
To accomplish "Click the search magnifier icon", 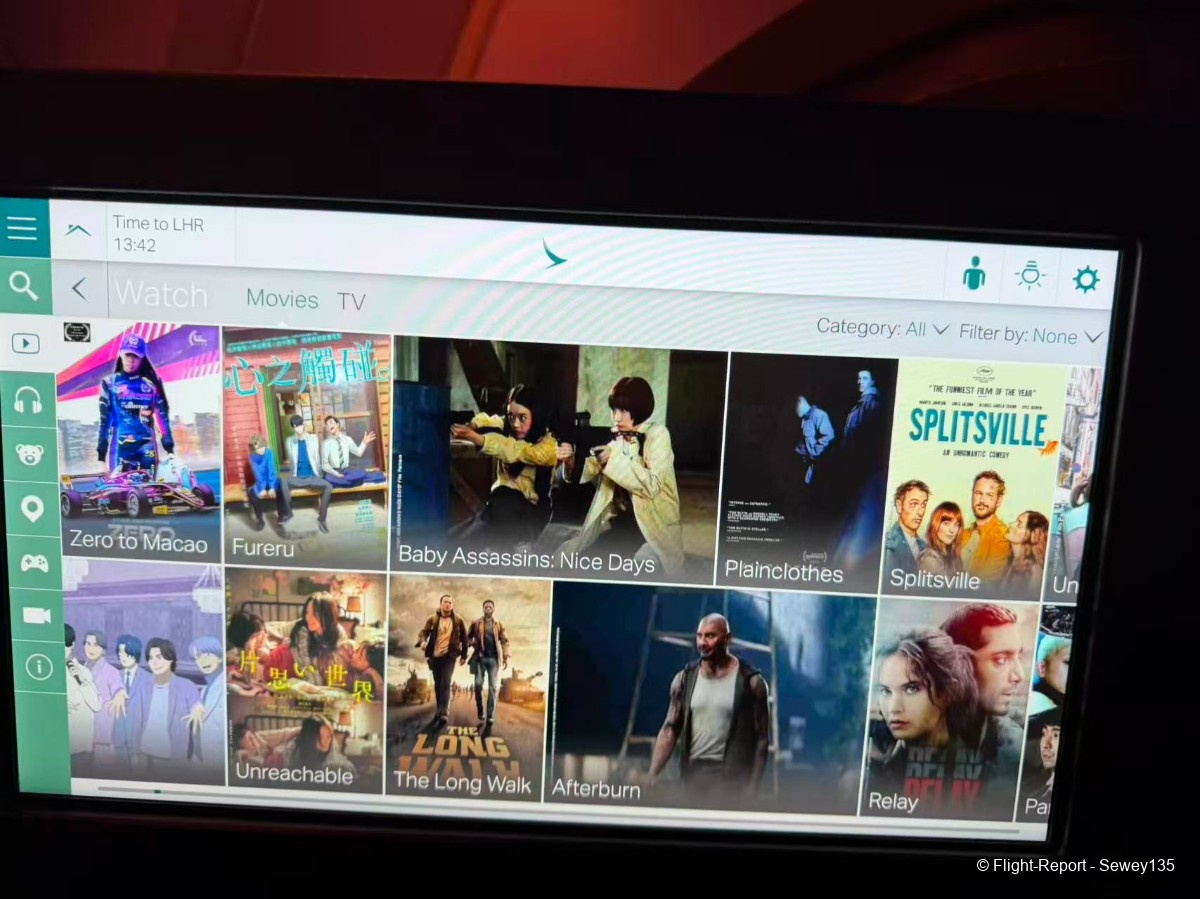I will click(23, 287).
